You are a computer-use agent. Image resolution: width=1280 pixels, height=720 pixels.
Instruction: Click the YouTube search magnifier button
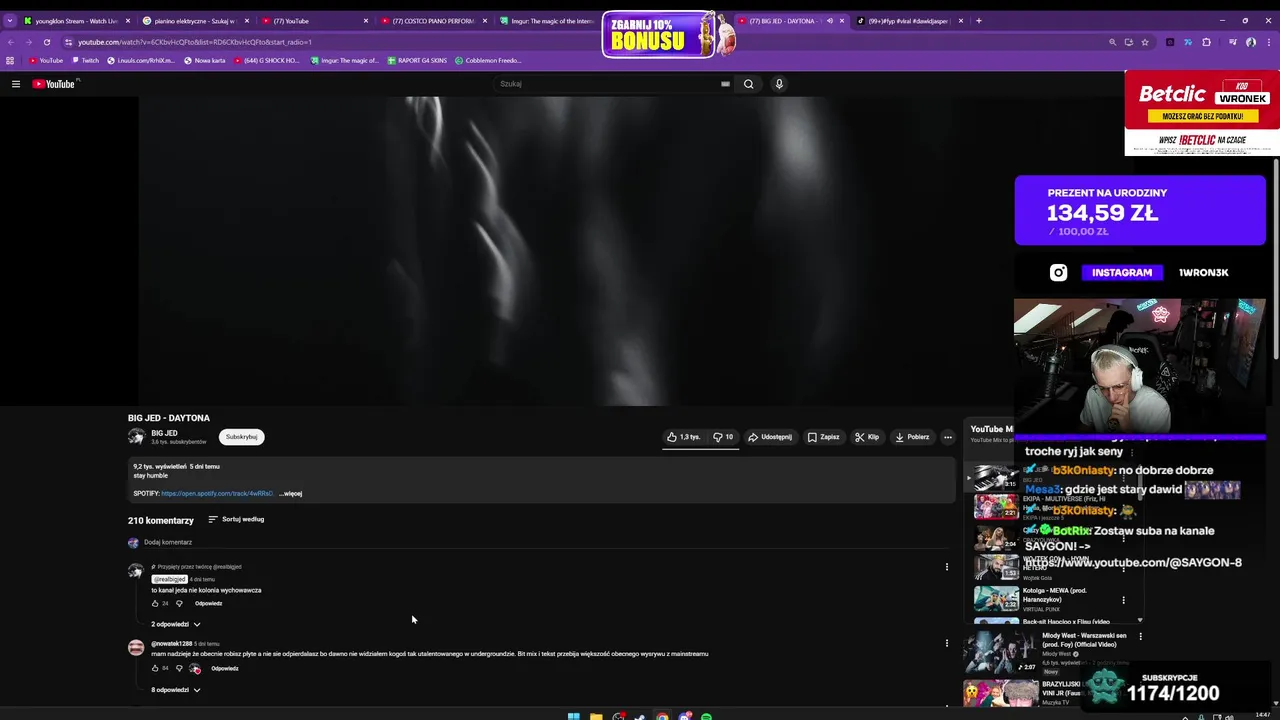tap(748, 84)
